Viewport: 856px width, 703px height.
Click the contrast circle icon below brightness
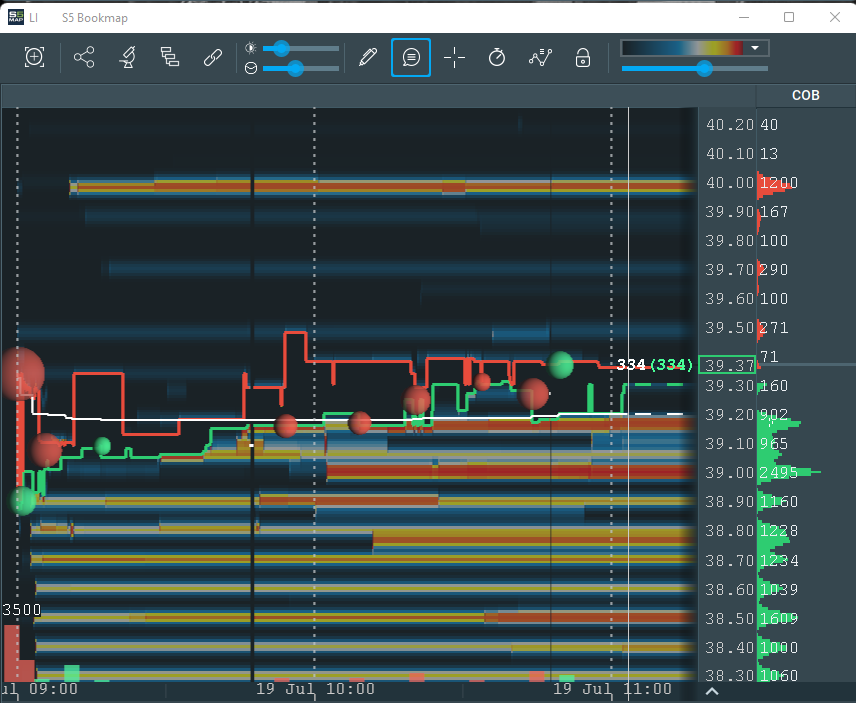251,68
